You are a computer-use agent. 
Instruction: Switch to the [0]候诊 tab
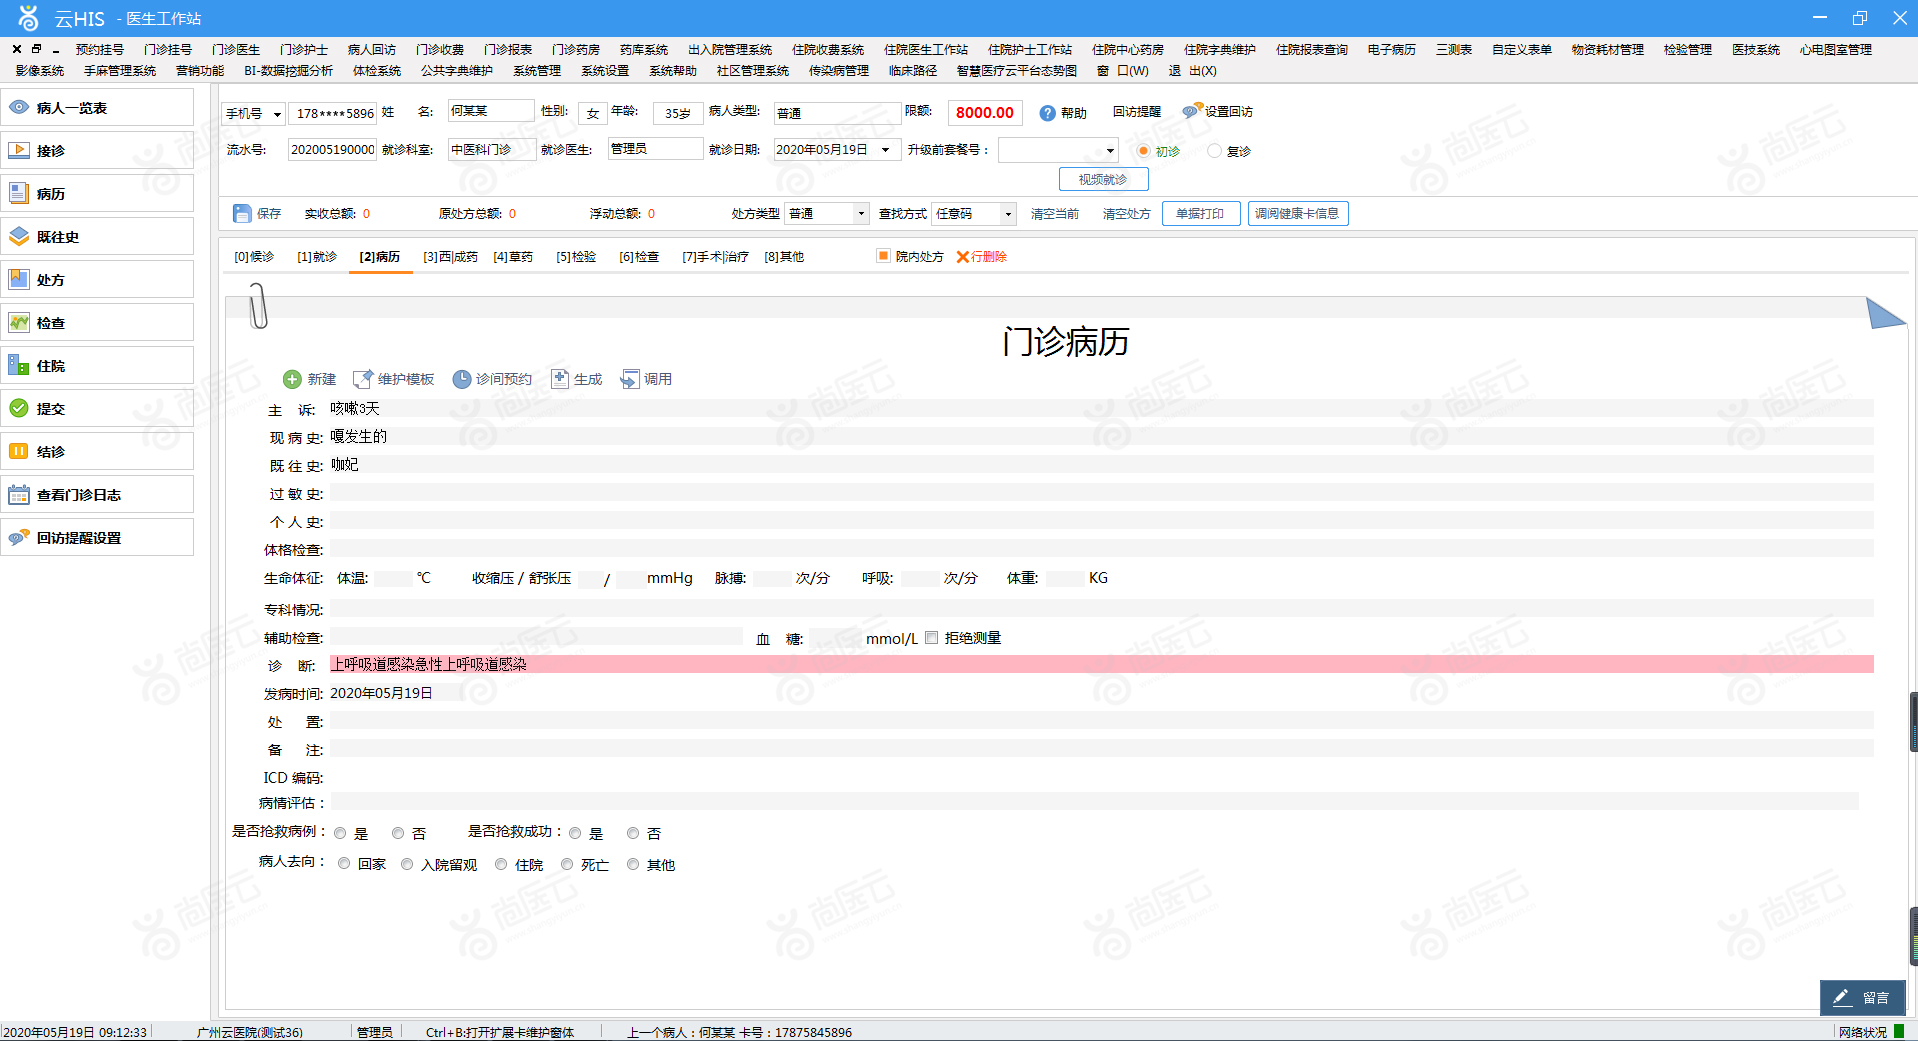254,257
